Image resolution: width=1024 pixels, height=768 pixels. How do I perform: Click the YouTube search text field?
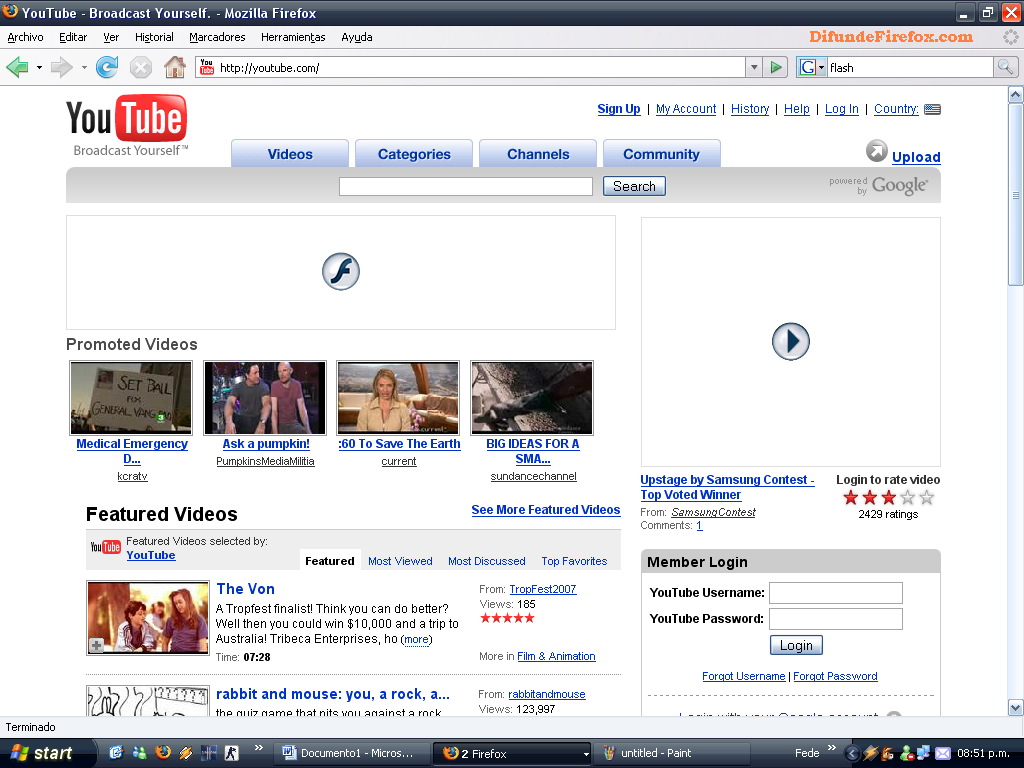tap(466, 186)
